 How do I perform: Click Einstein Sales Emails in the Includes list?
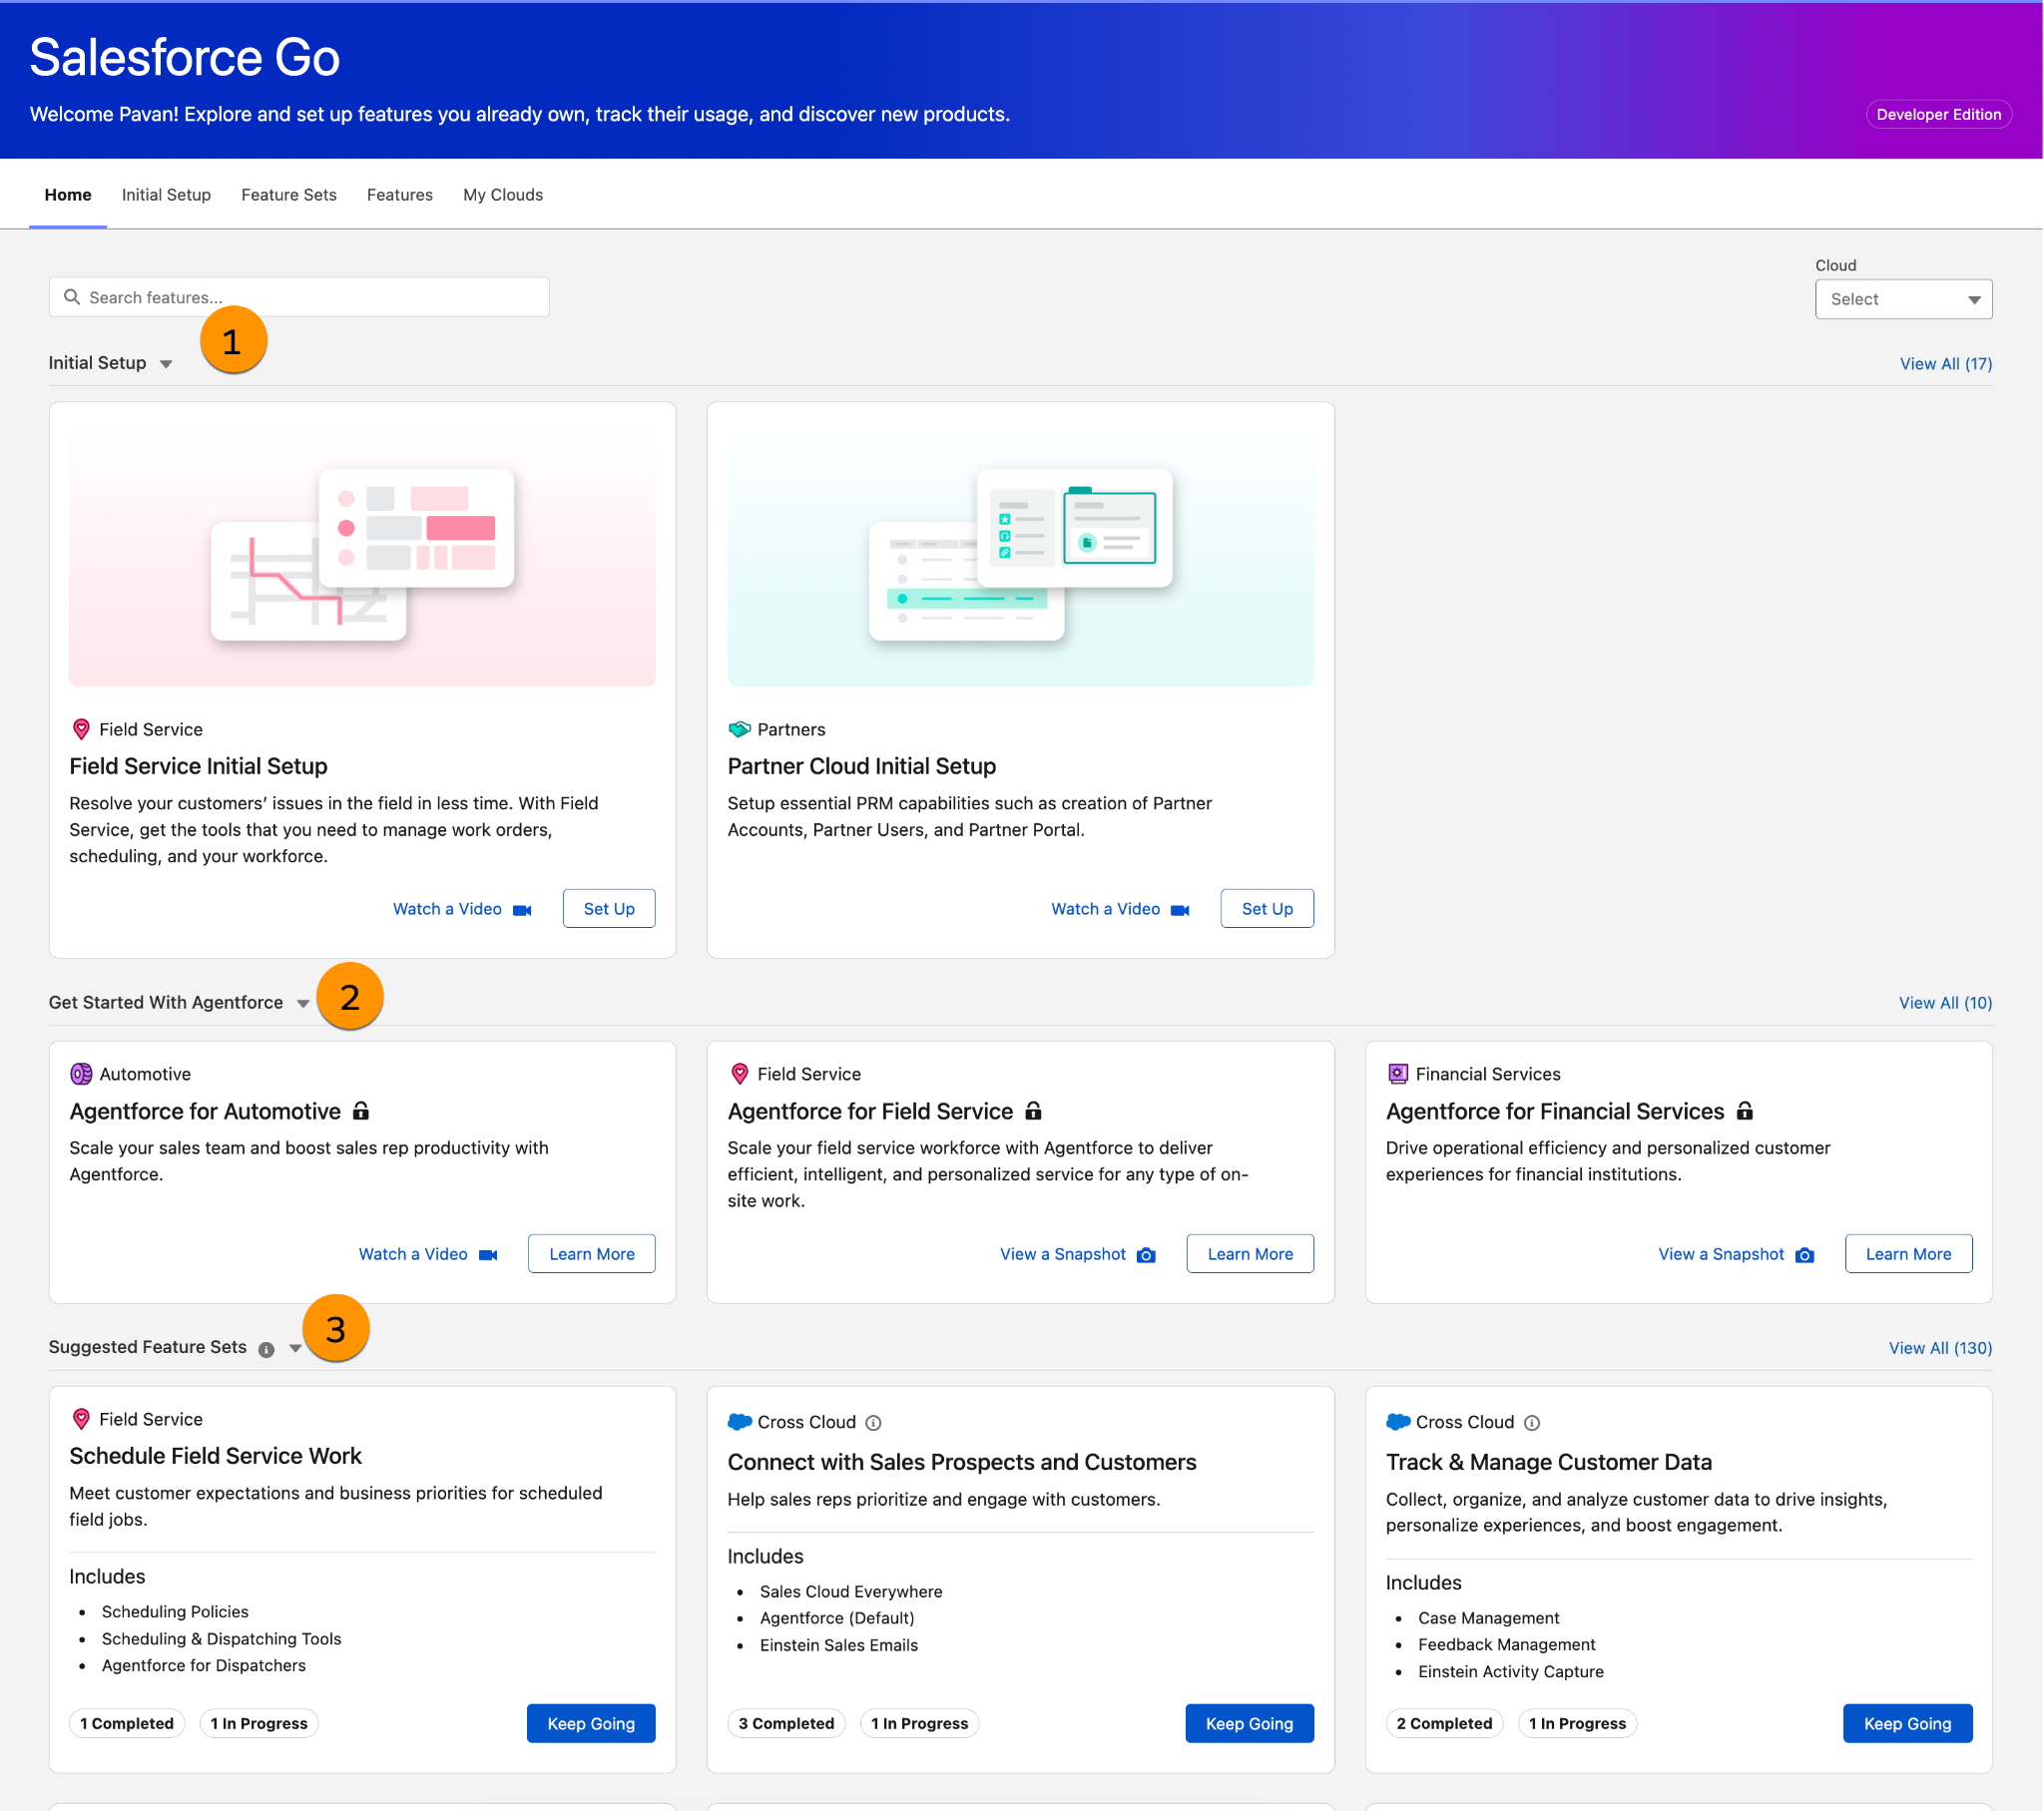click(x=838, y=1645)
